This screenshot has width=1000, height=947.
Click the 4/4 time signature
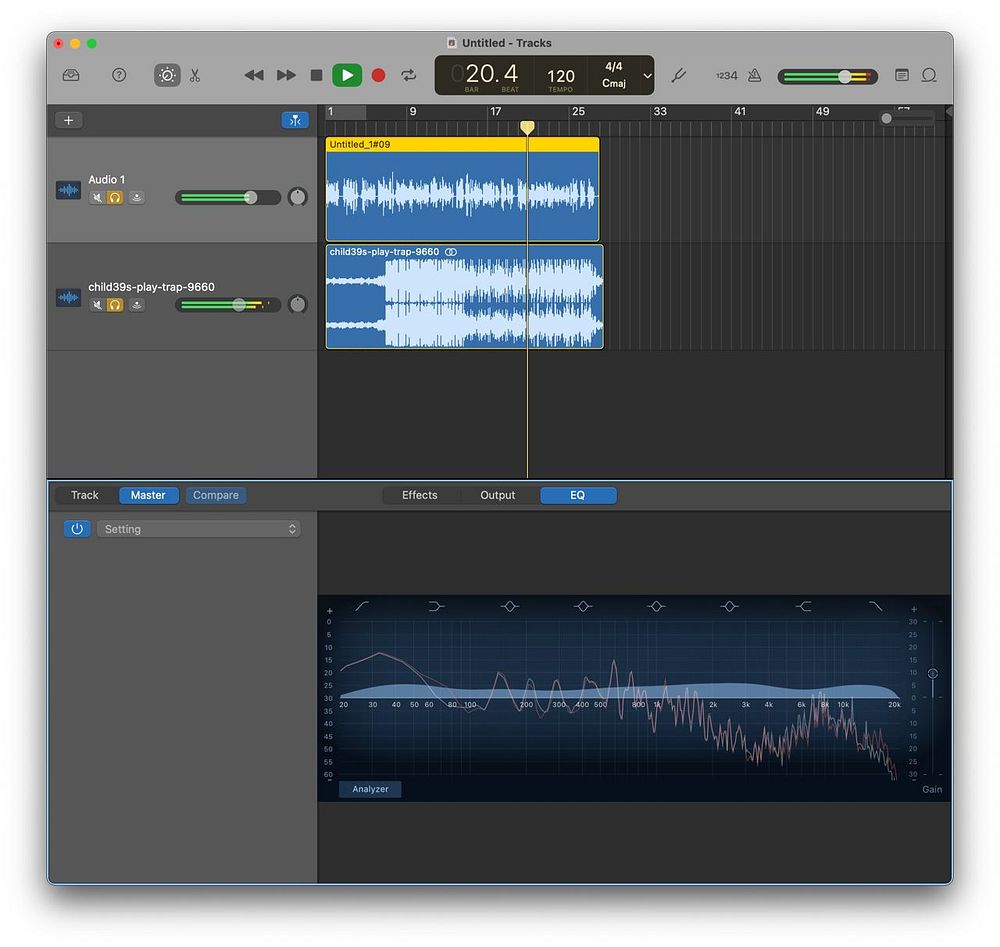click(614, 66)
